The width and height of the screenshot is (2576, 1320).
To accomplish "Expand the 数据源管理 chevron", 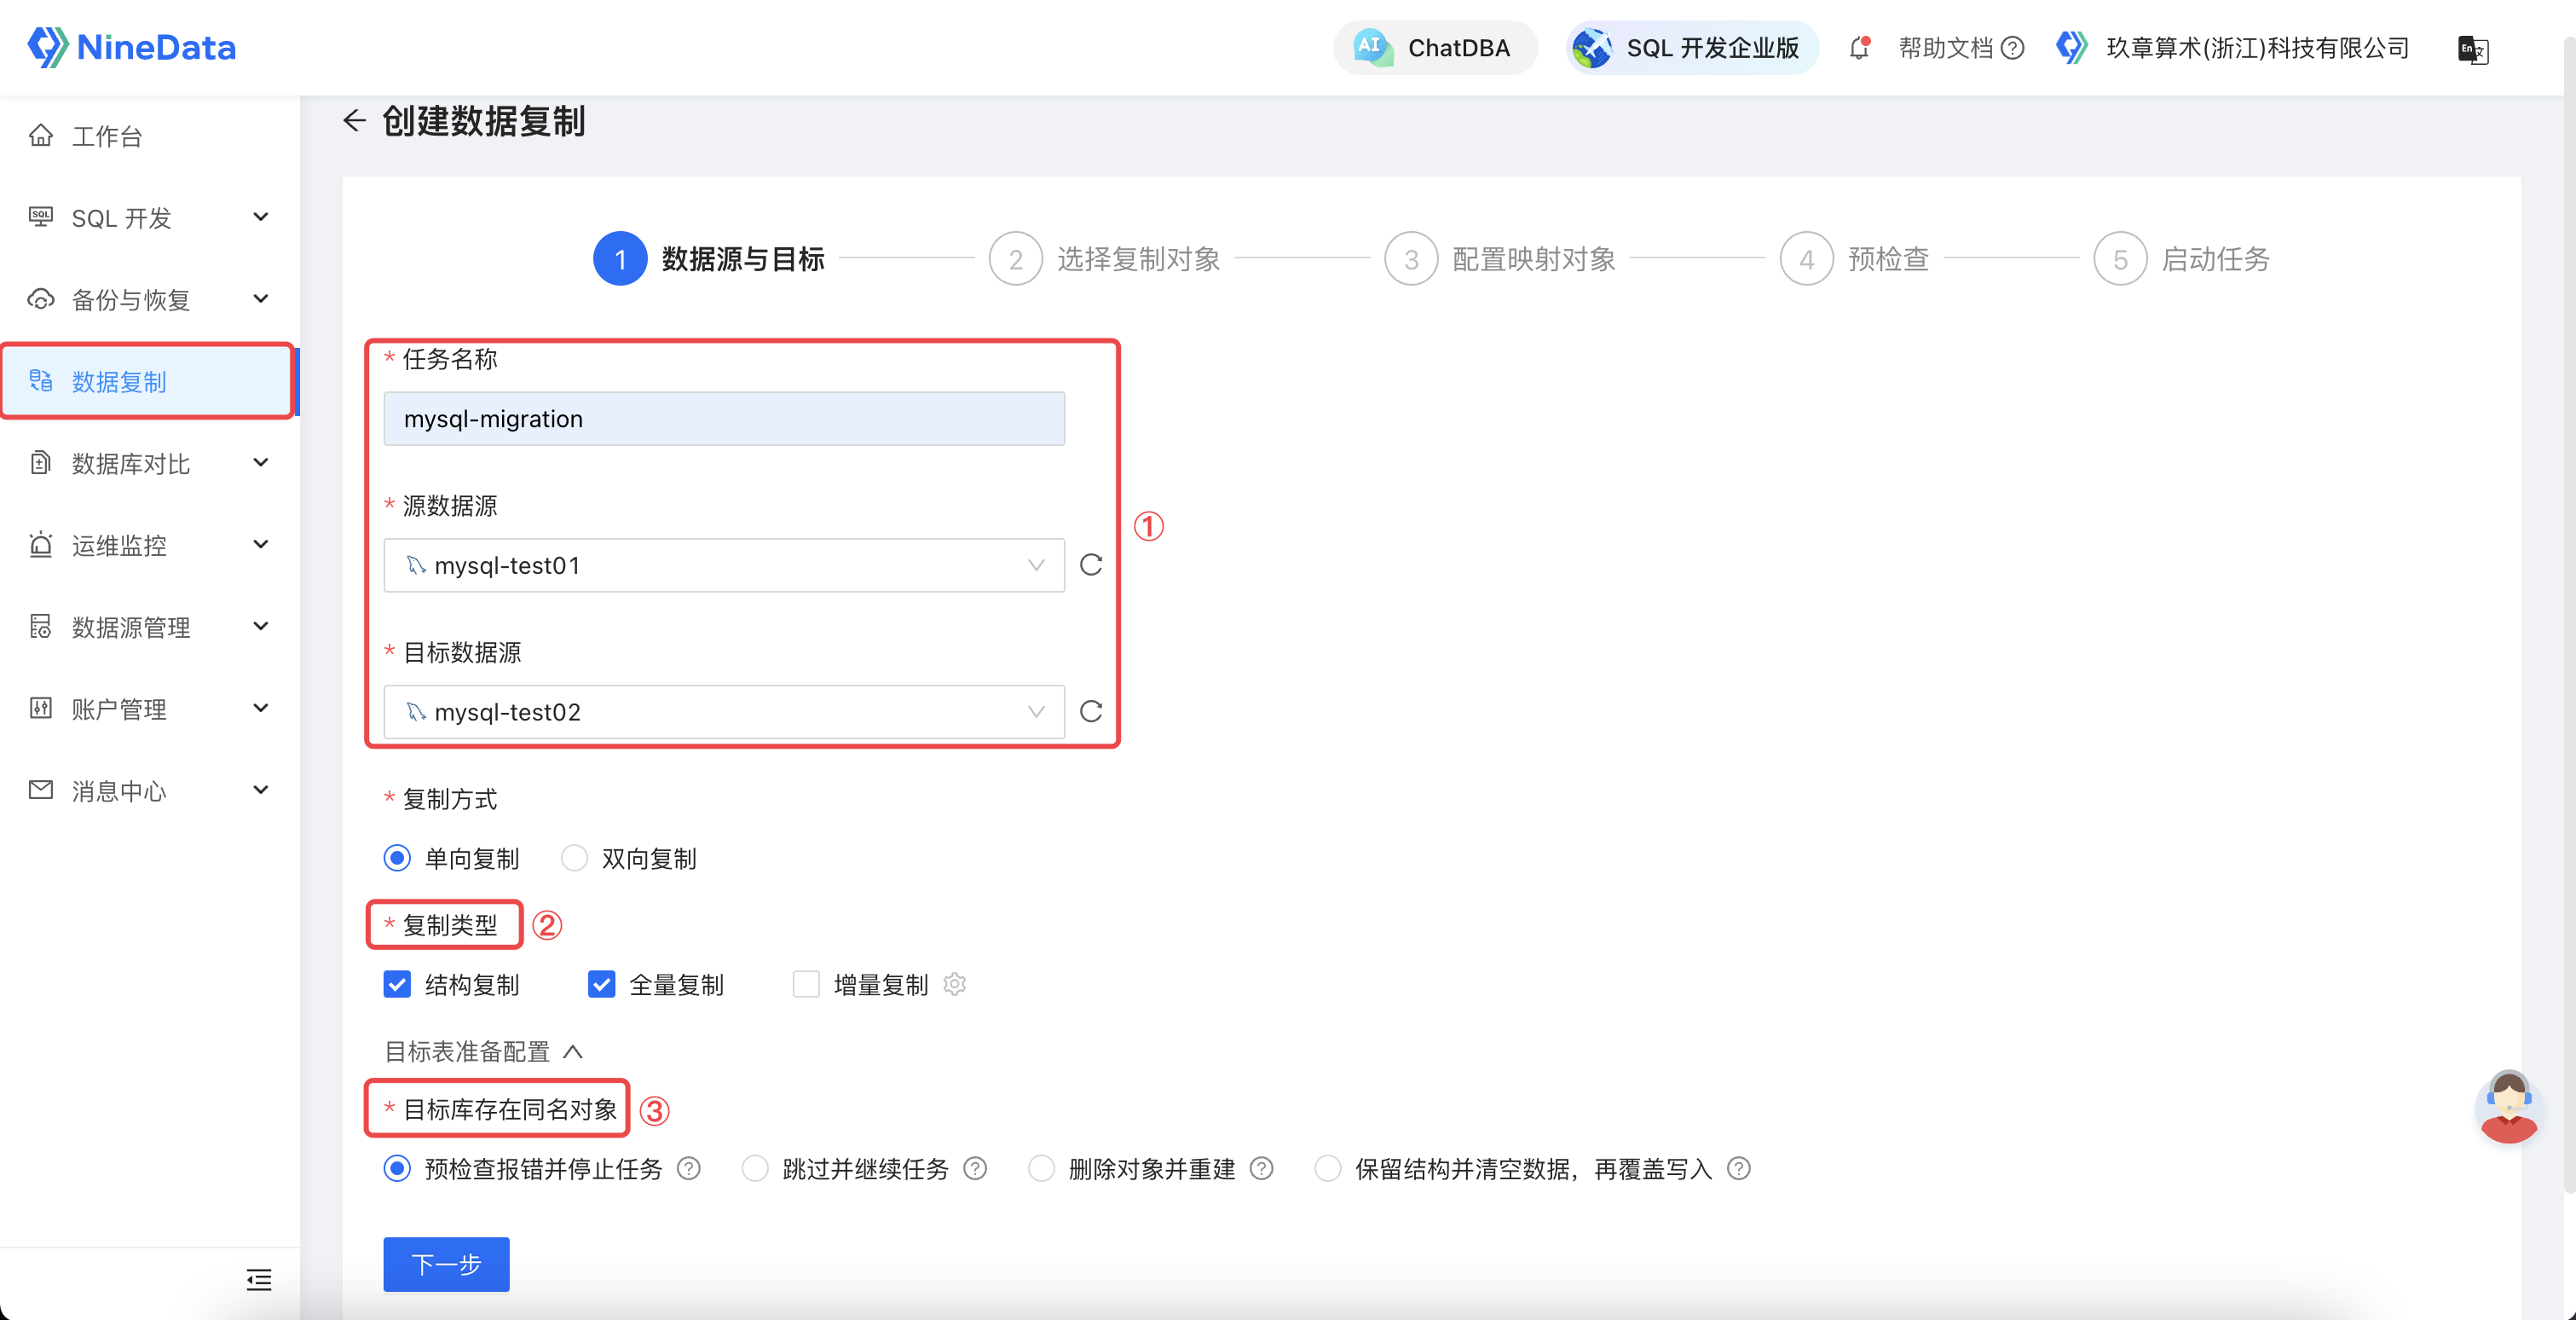I will click(x=261, y=627).
